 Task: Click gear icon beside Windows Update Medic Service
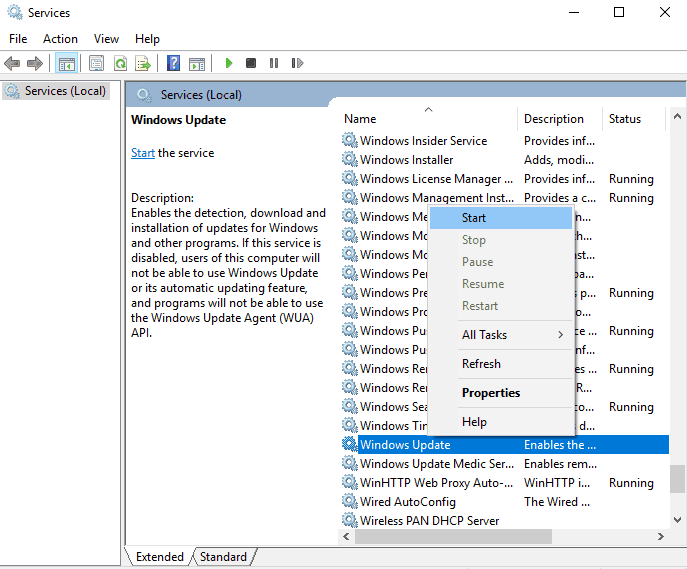350,463
